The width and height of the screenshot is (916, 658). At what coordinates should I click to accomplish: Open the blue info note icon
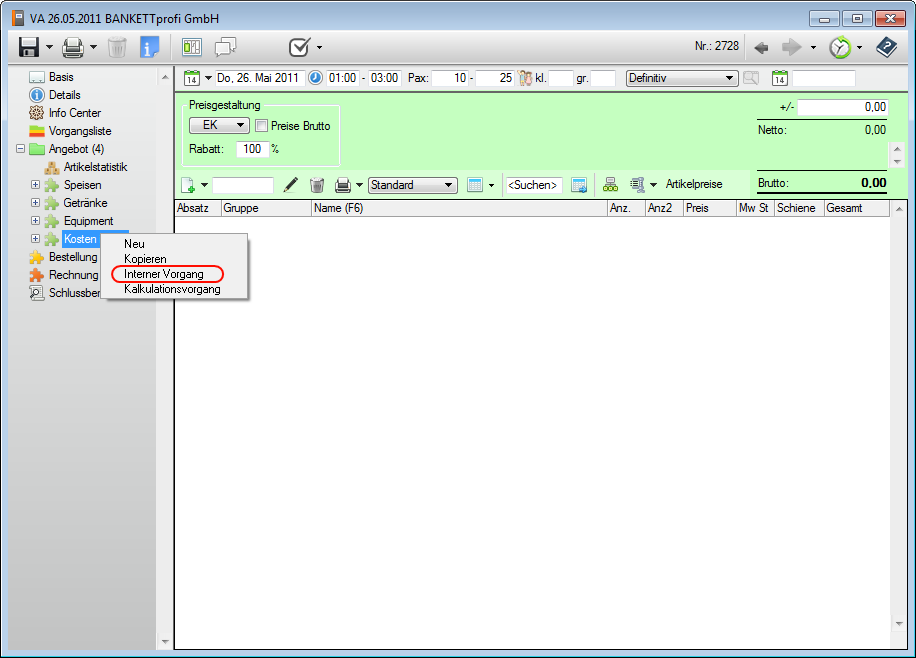pyautogui.click(x=150, y=47)
